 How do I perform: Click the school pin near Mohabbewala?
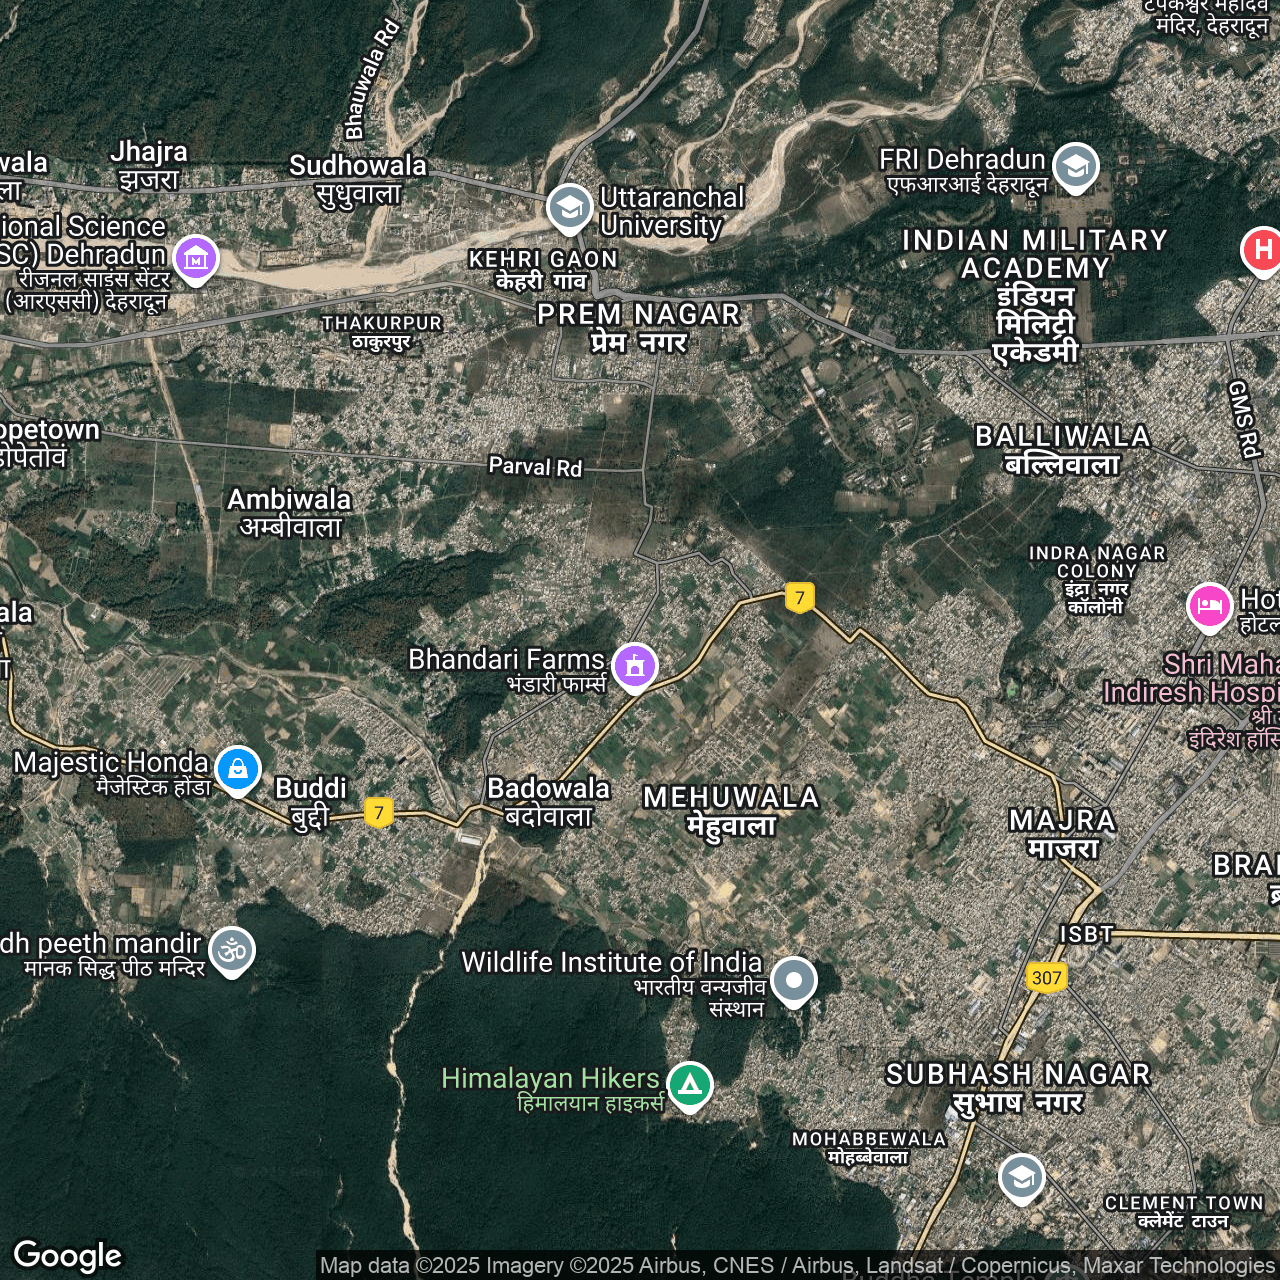pos(1021,1179)
